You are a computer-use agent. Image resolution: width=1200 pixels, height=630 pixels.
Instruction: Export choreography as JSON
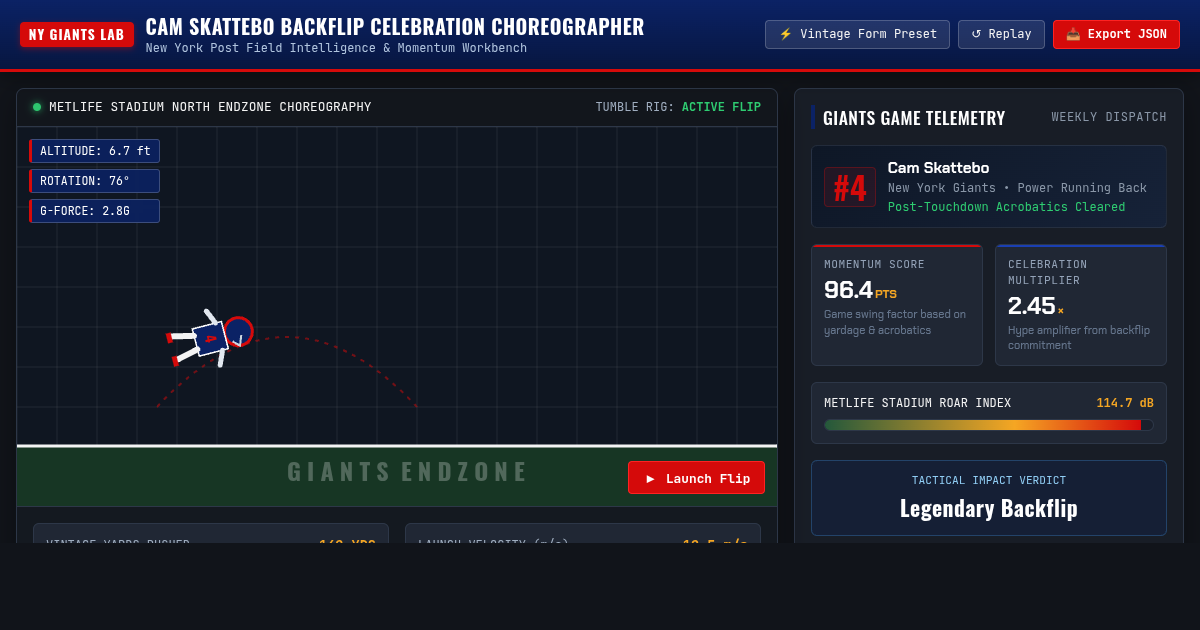click(1116, 34)
